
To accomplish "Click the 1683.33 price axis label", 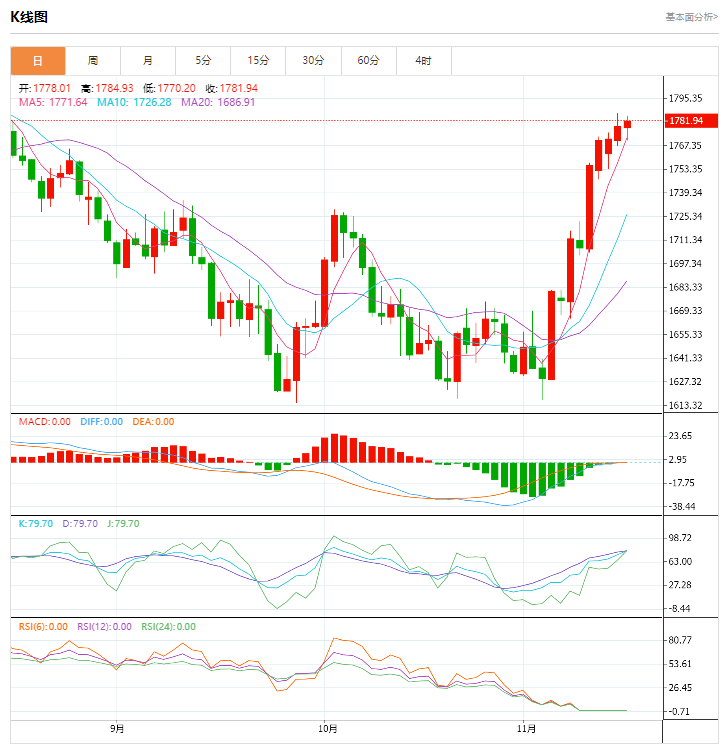I will [686, 287].
